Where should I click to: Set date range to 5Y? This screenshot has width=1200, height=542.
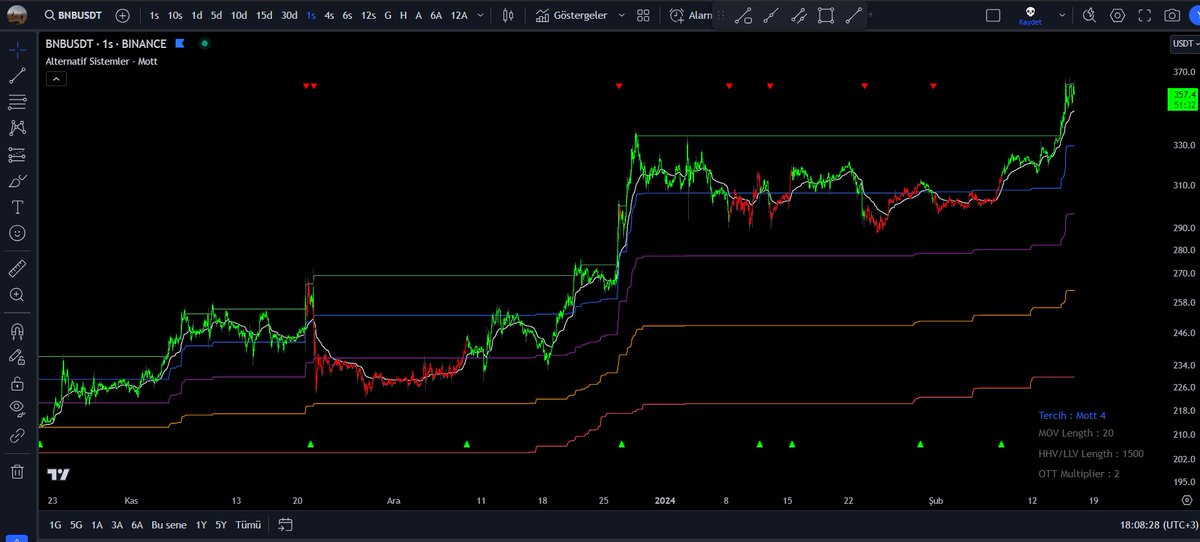click(222, 524)
